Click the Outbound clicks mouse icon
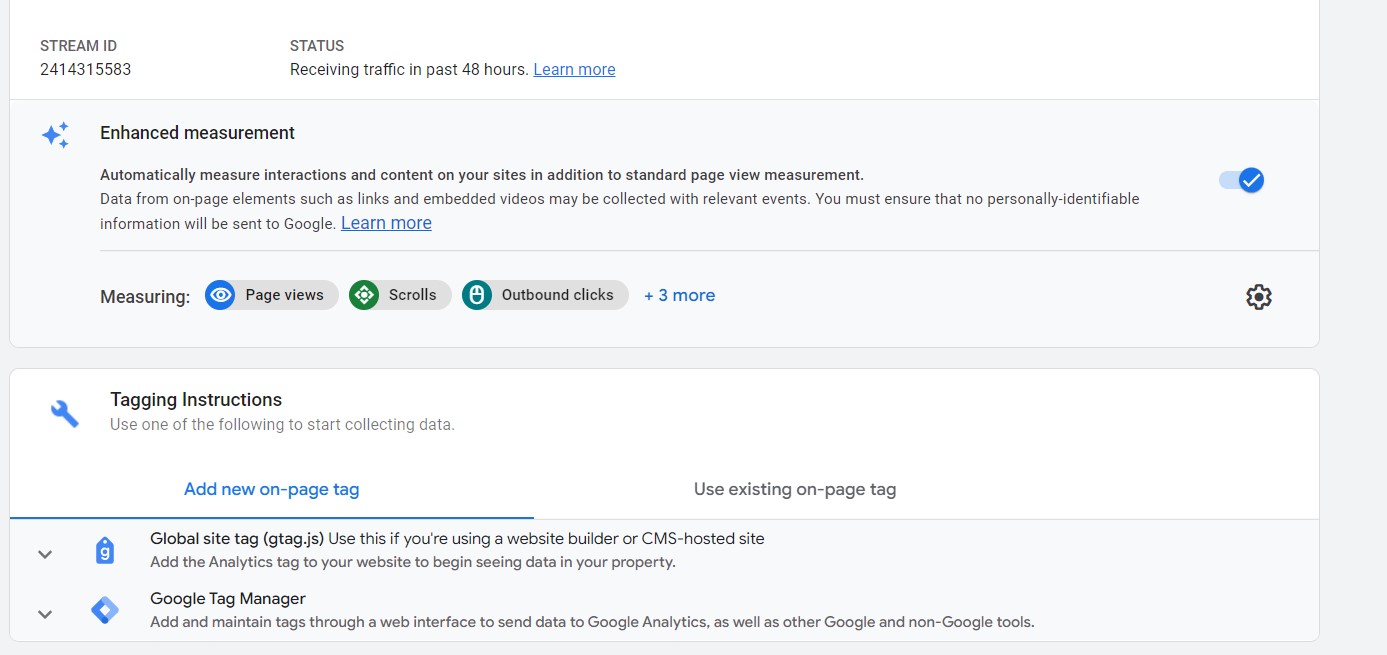 coord(477,295)
